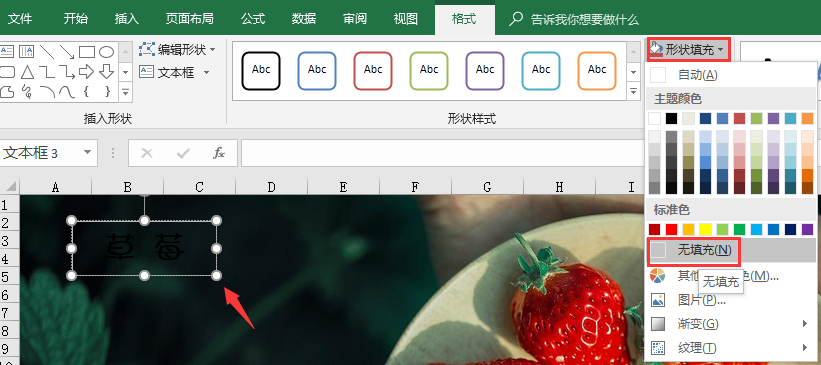Select the straight line shape

click(x=47, y=51)
